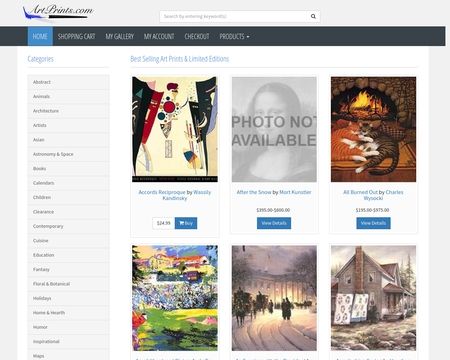This screenshot has height=360, width=450.
Task: Select the Architecture category
Action: tap(68, 111)
